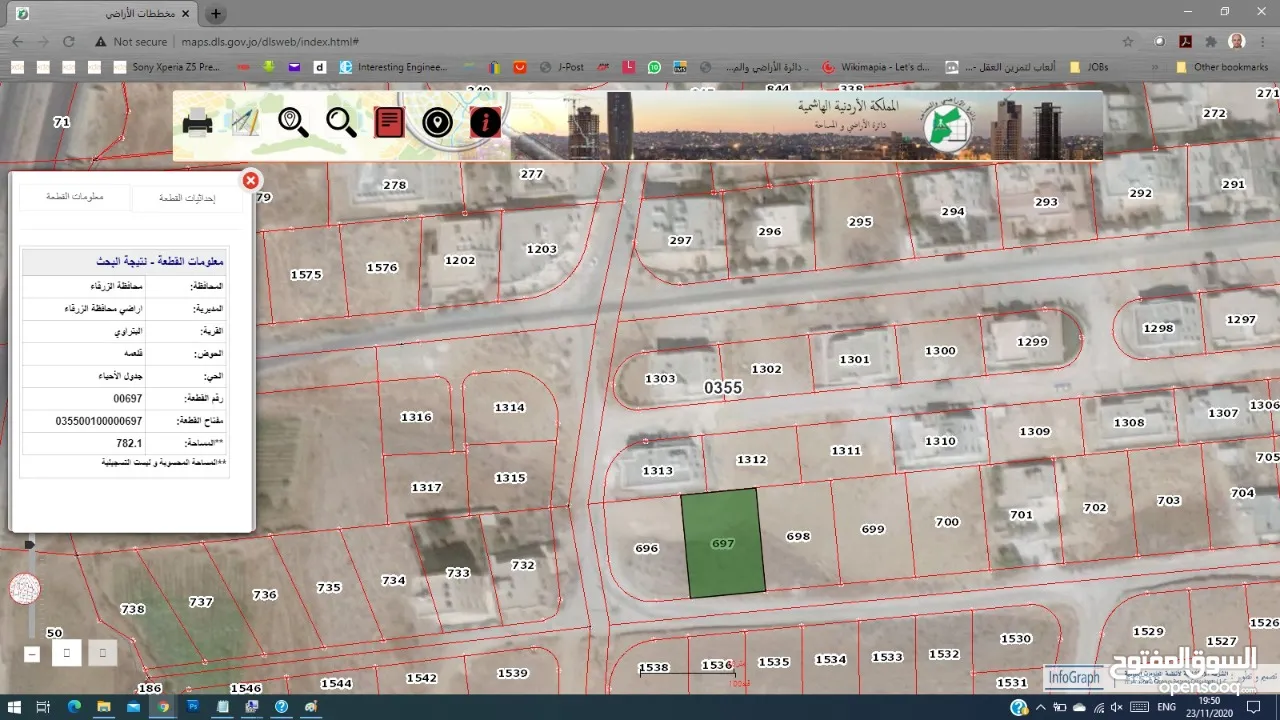This screenshot has height=720, width=1280.
Task: Reload the page
Action: [x=69, y=42]
